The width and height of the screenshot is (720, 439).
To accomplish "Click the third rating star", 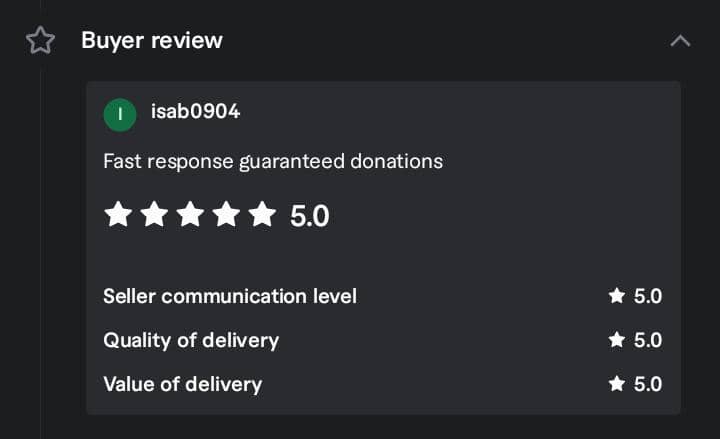I will click(x=190, y=214).
